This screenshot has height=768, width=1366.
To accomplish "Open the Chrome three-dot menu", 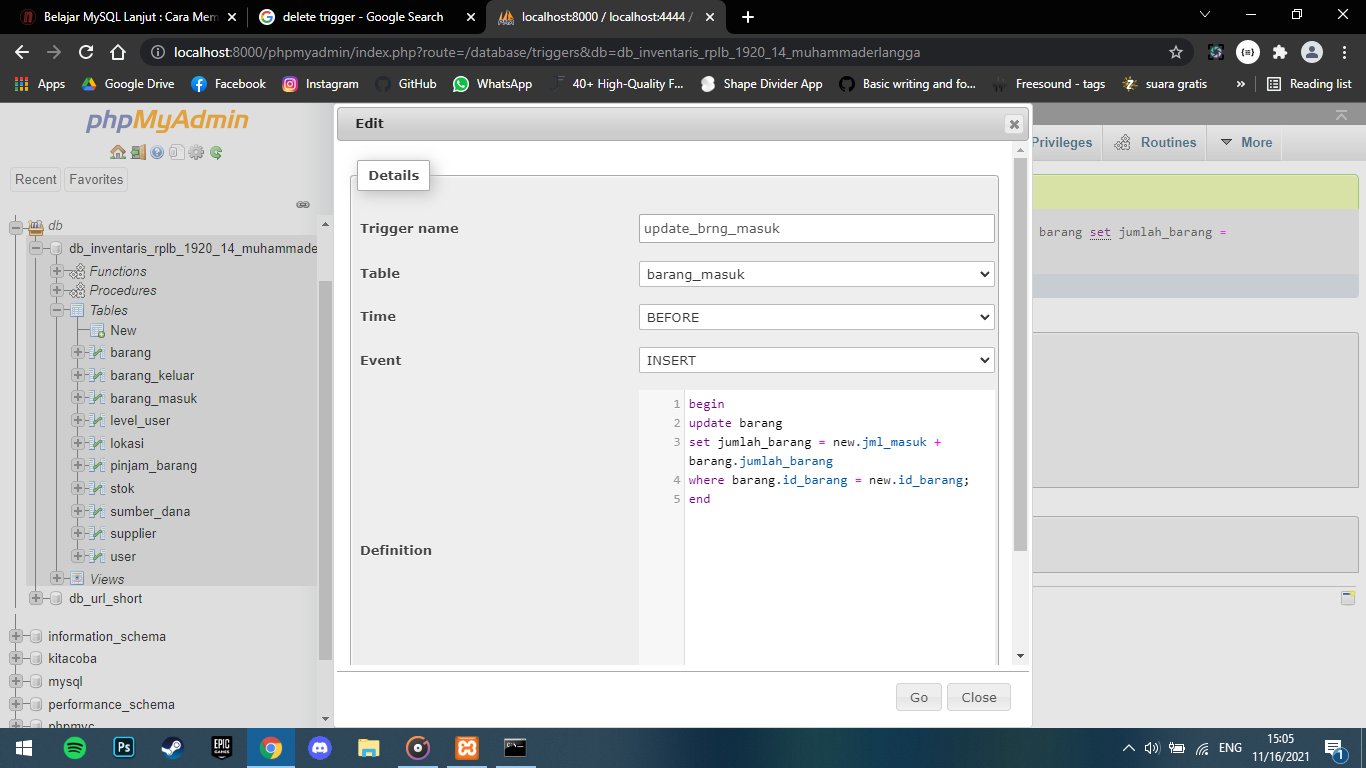I will coord(1344,52).
